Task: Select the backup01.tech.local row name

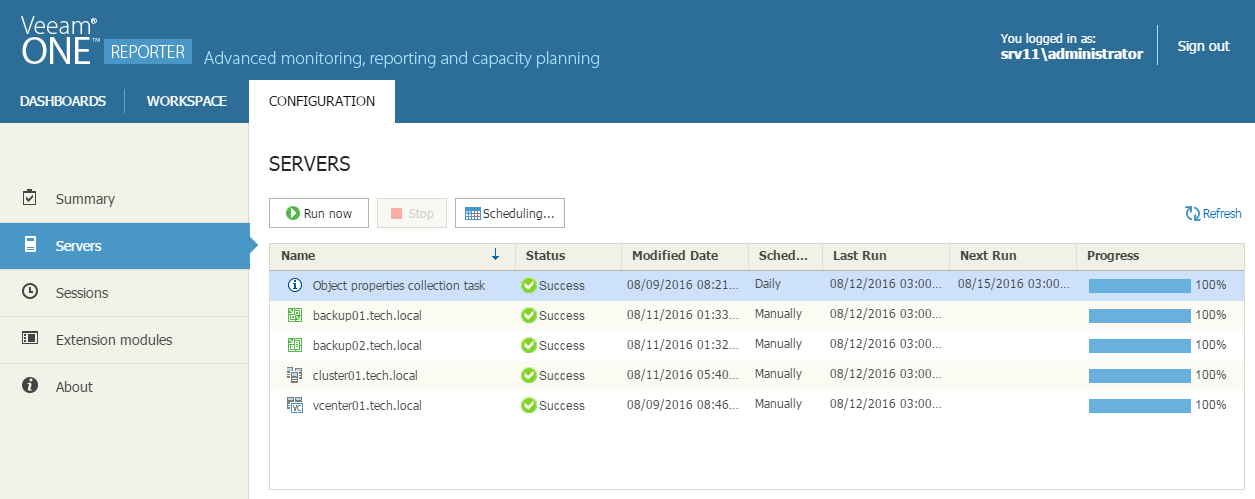Action: tap(367, 315)
